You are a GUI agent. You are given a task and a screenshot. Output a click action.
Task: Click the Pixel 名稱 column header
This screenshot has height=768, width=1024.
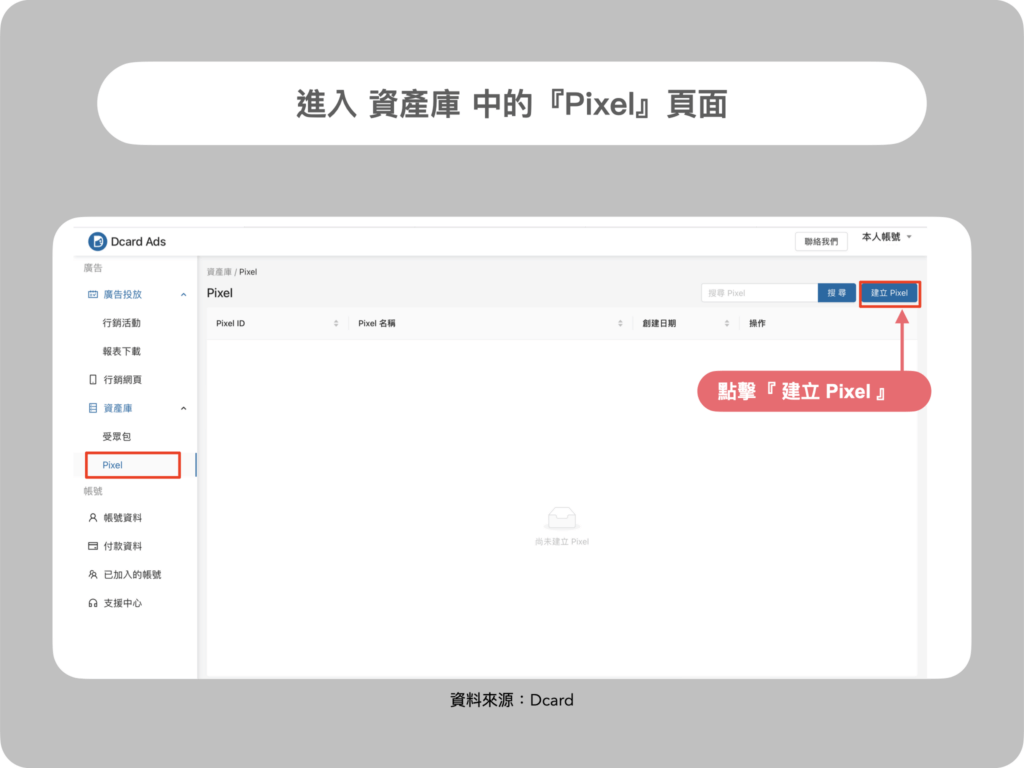click(x=377, y=323)
